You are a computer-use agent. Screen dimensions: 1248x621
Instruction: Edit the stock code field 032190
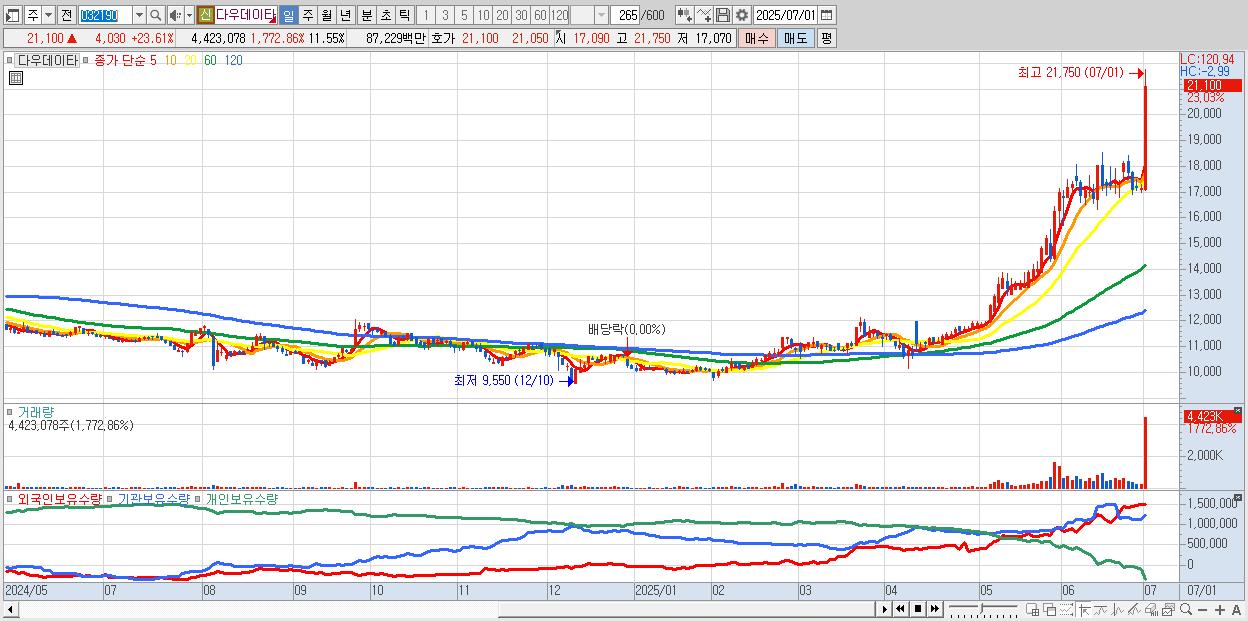105,15
